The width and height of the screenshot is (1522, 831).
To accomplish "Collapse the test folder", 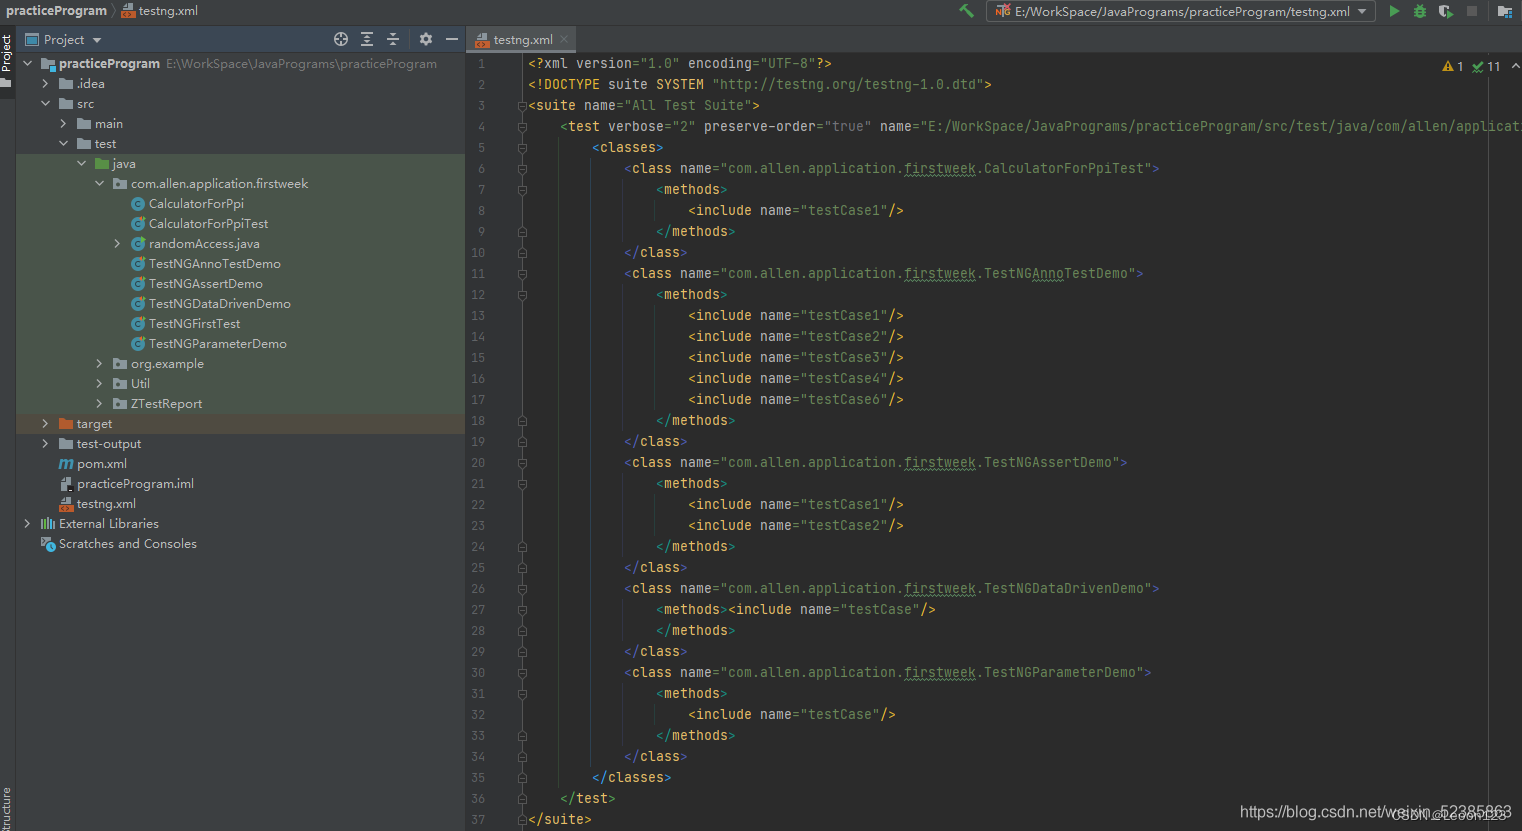I will click(x=63, y=143).
